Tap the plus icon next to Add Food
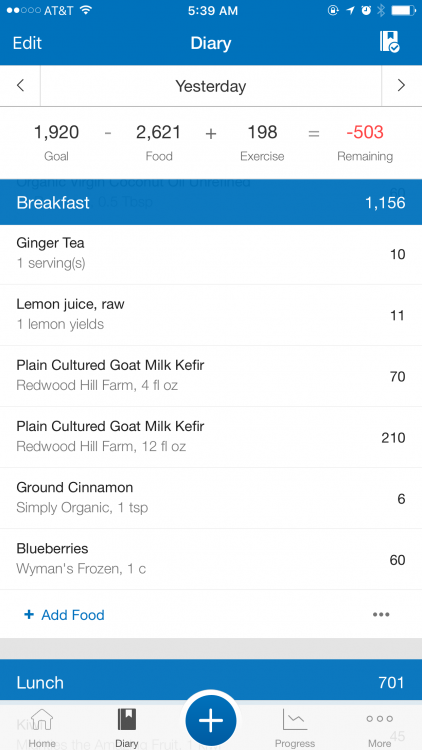 coord(29,615)
